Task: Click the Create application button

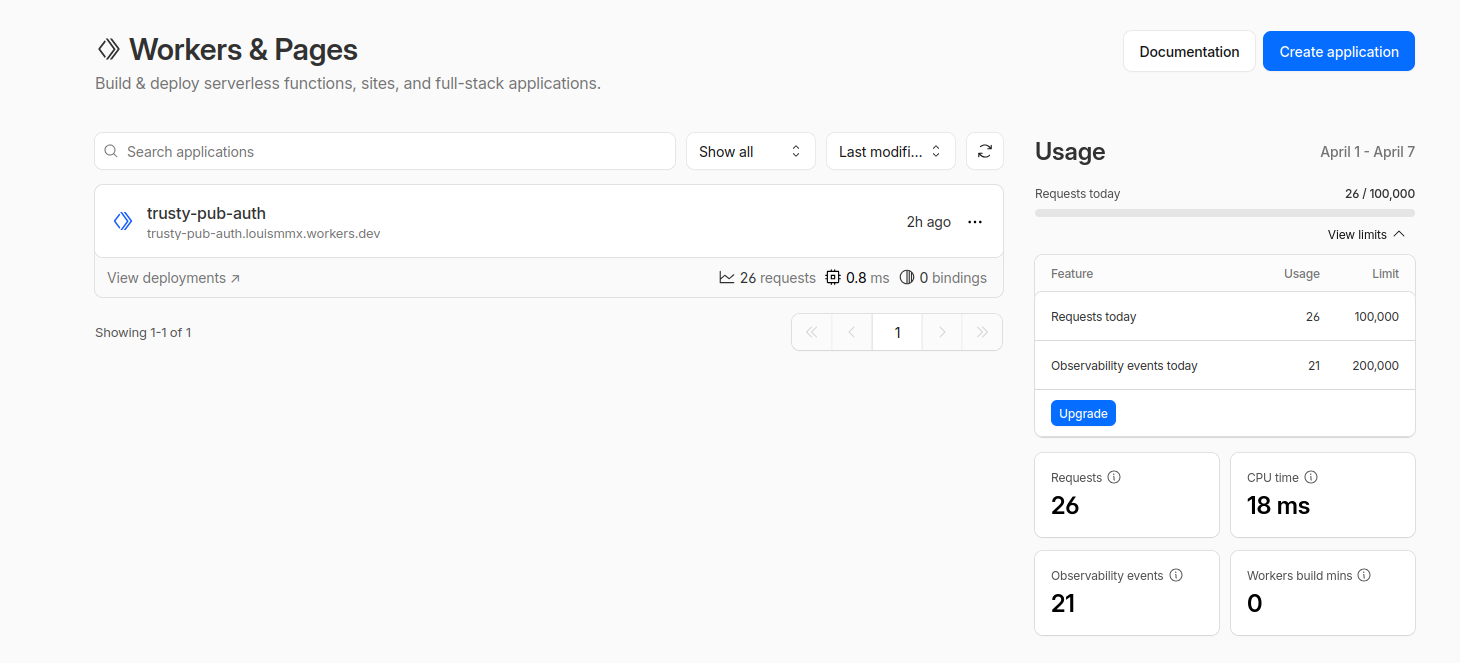Action: click(x=1338, y=51)
